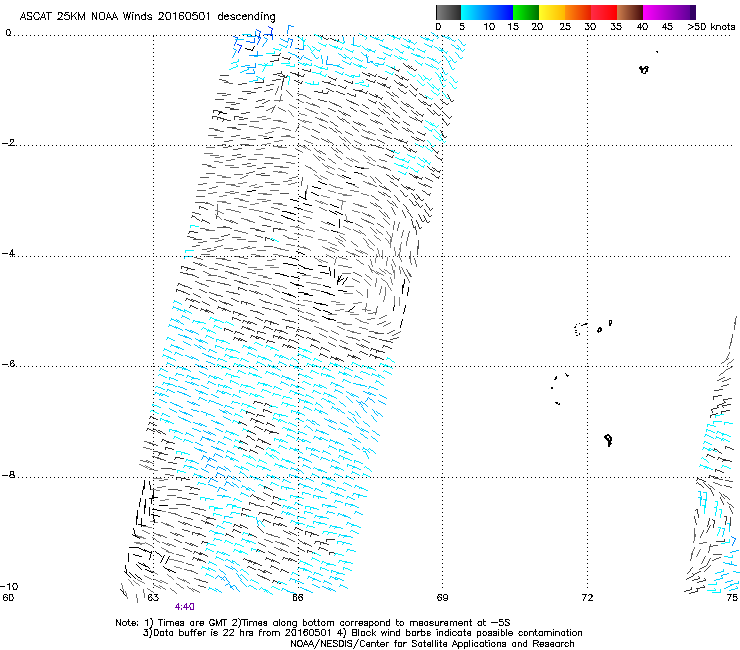This screenshot has height=650, width=740.
Task: Select the brown 35-40 knots color swatch
Action: [x=630, y=12]
